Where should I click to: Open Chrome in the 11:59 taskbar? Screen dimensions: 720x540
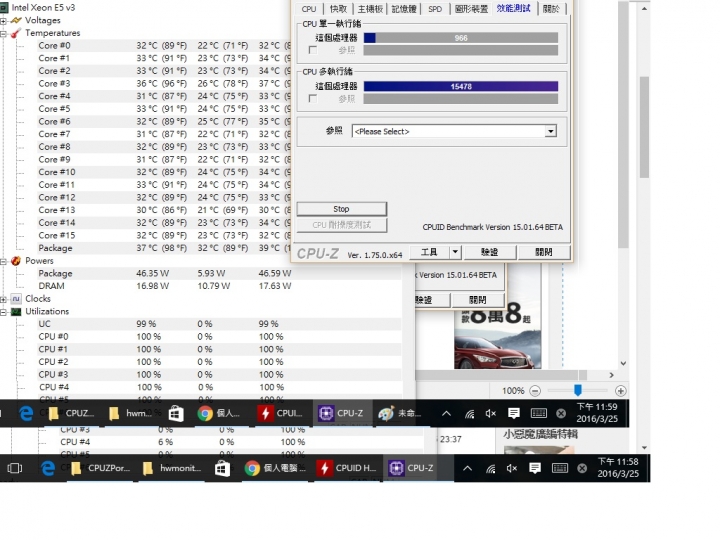pyautogui.click(x=219, y=413)
